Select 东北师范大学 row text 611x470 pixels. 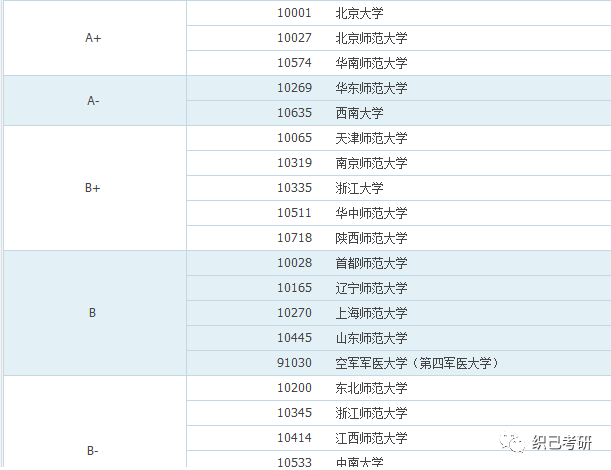(371, 388)
